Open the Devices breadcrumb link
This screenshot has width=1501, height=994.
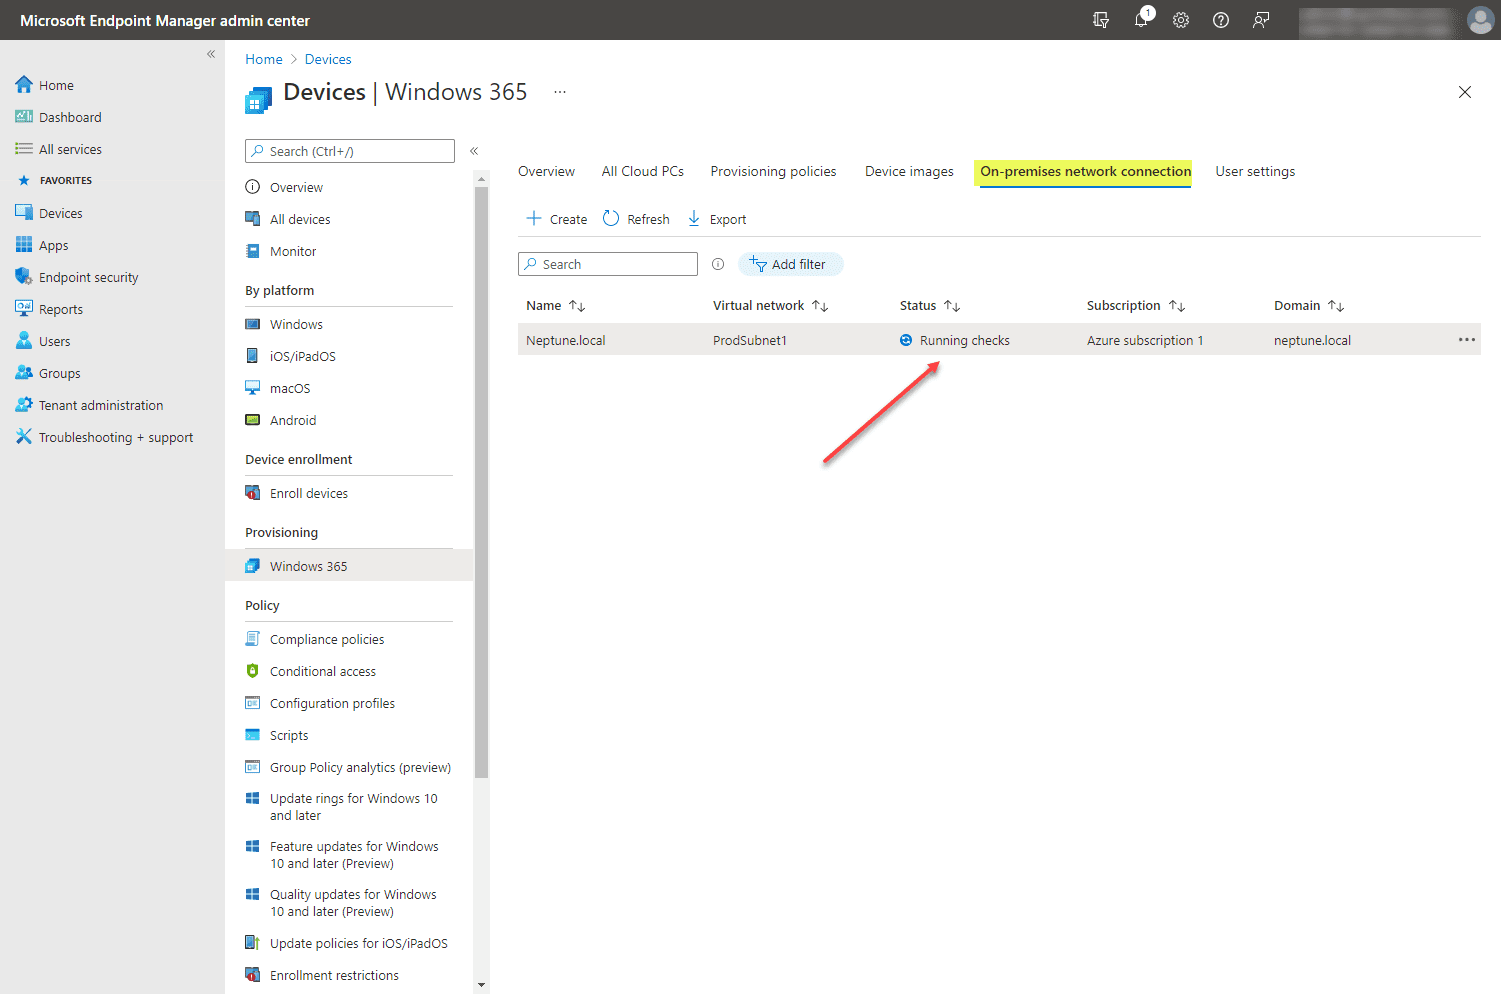328,59
